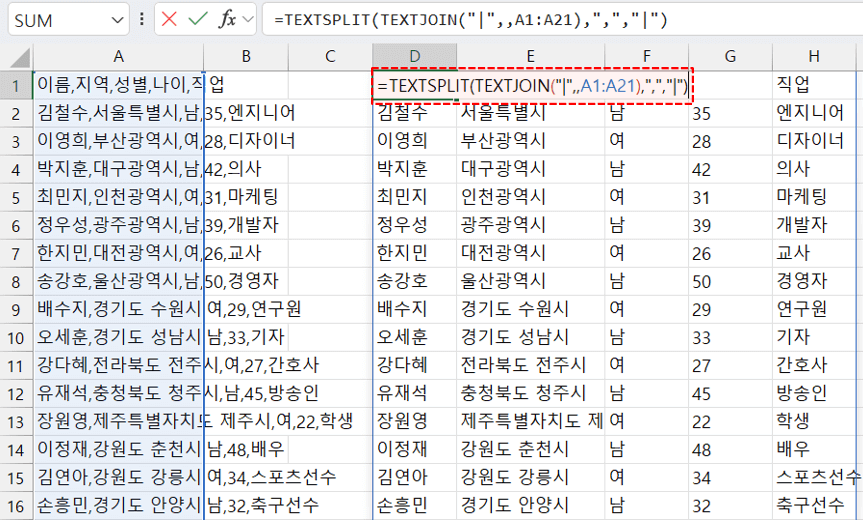
Task: Click cell D15 containing 김연아
Action: [x=414, y=478]
